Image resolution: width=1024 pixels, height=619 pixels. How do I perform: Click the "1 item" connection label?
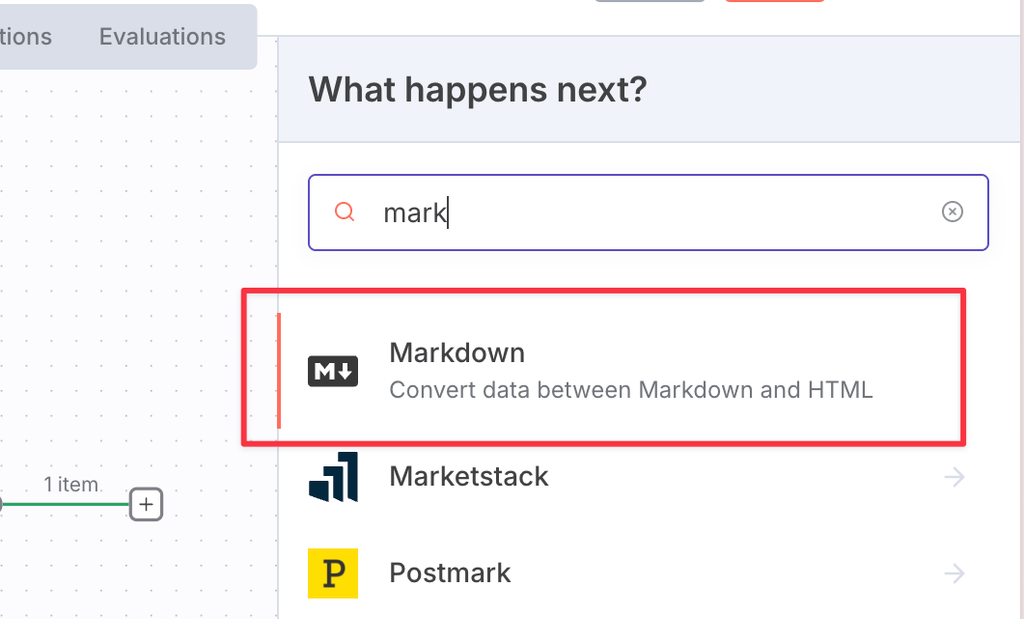71,484
